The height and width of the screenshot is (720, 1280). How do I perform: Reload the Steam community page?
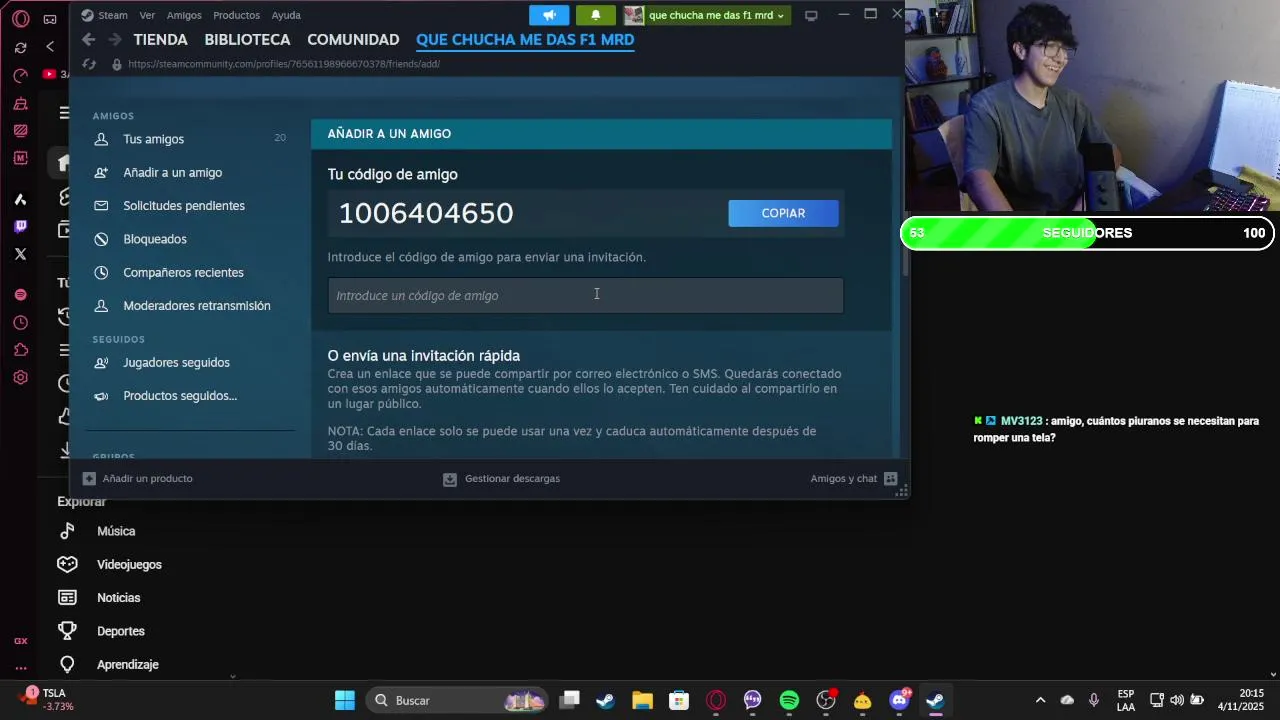[x=89, y=64]
